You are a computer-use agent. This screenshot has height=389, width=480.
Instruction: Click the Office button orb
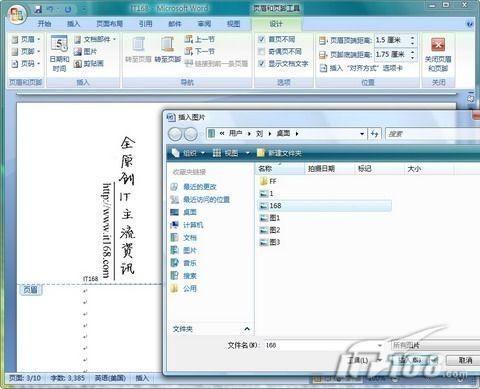click(17, 14)
